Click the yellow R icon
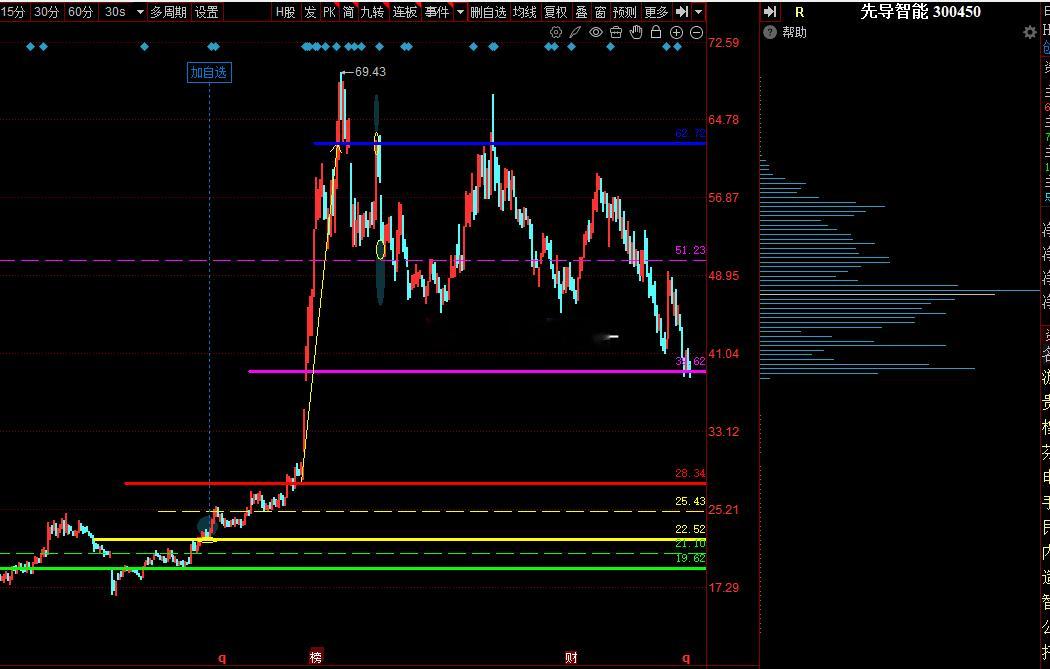Viewport: 1050px width, 669px height. pos(800,12)
